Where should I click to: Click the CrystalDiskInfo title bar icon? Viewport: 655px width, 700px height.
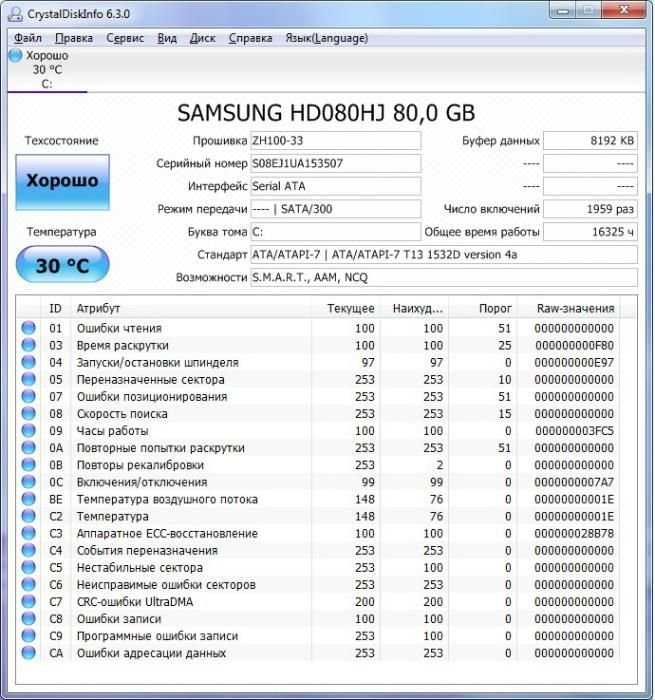pos(15,14)
